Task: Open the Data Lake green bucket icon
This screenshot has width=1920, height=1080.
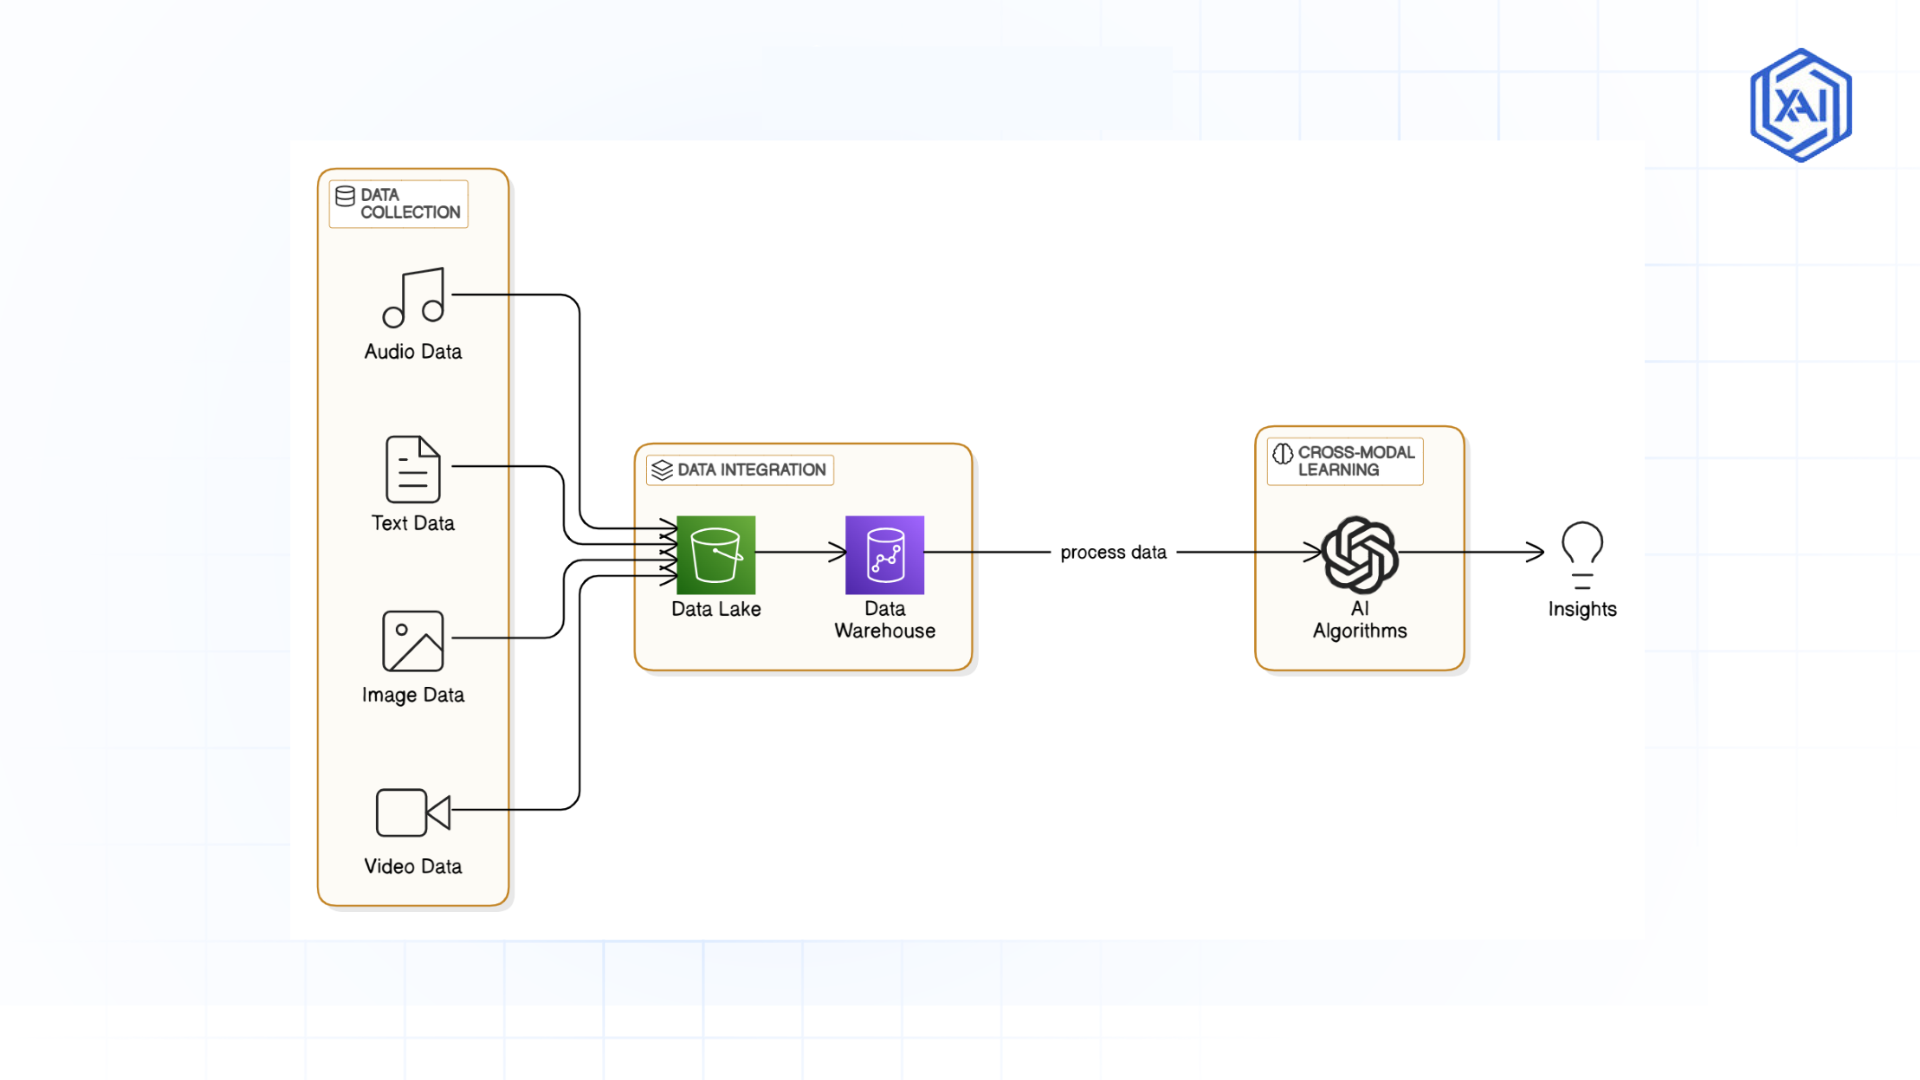Action: (716, 553)
